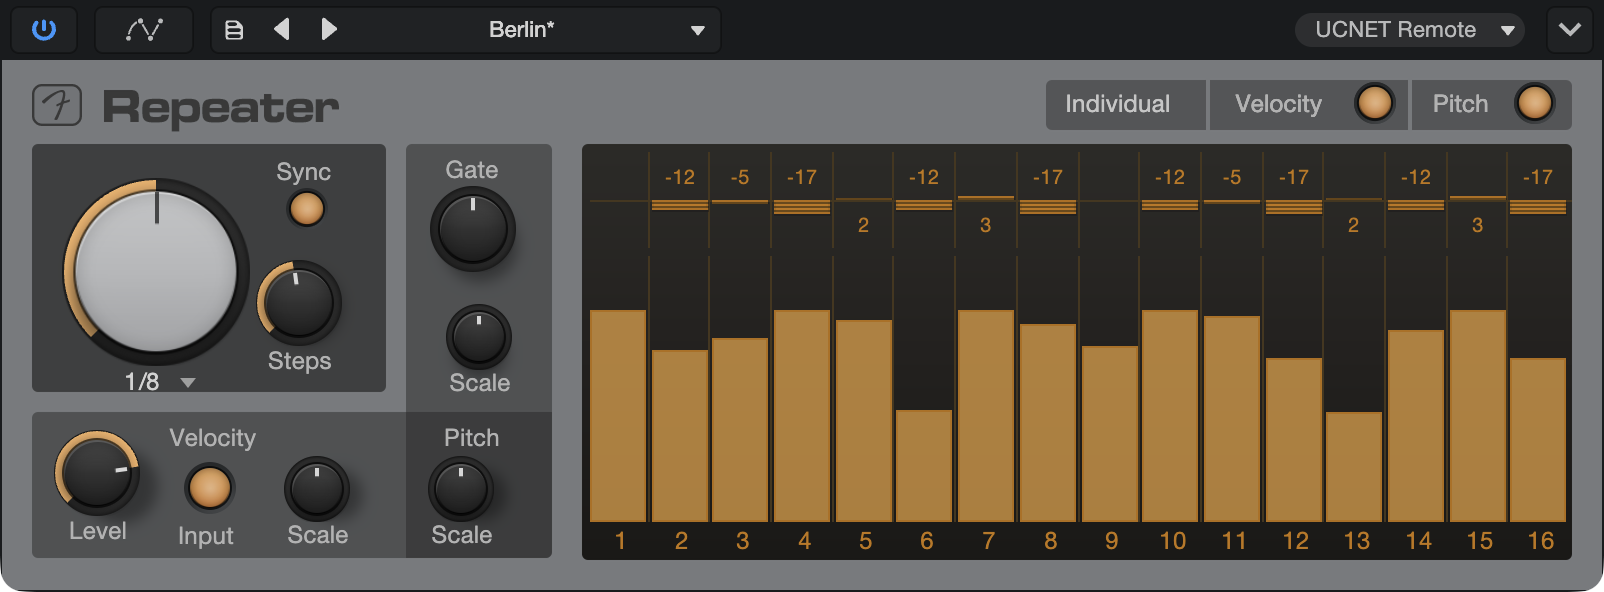1604x592 pixels.
Task: Click the velocity bar for step 7
Action: click(x=986, y=416)
